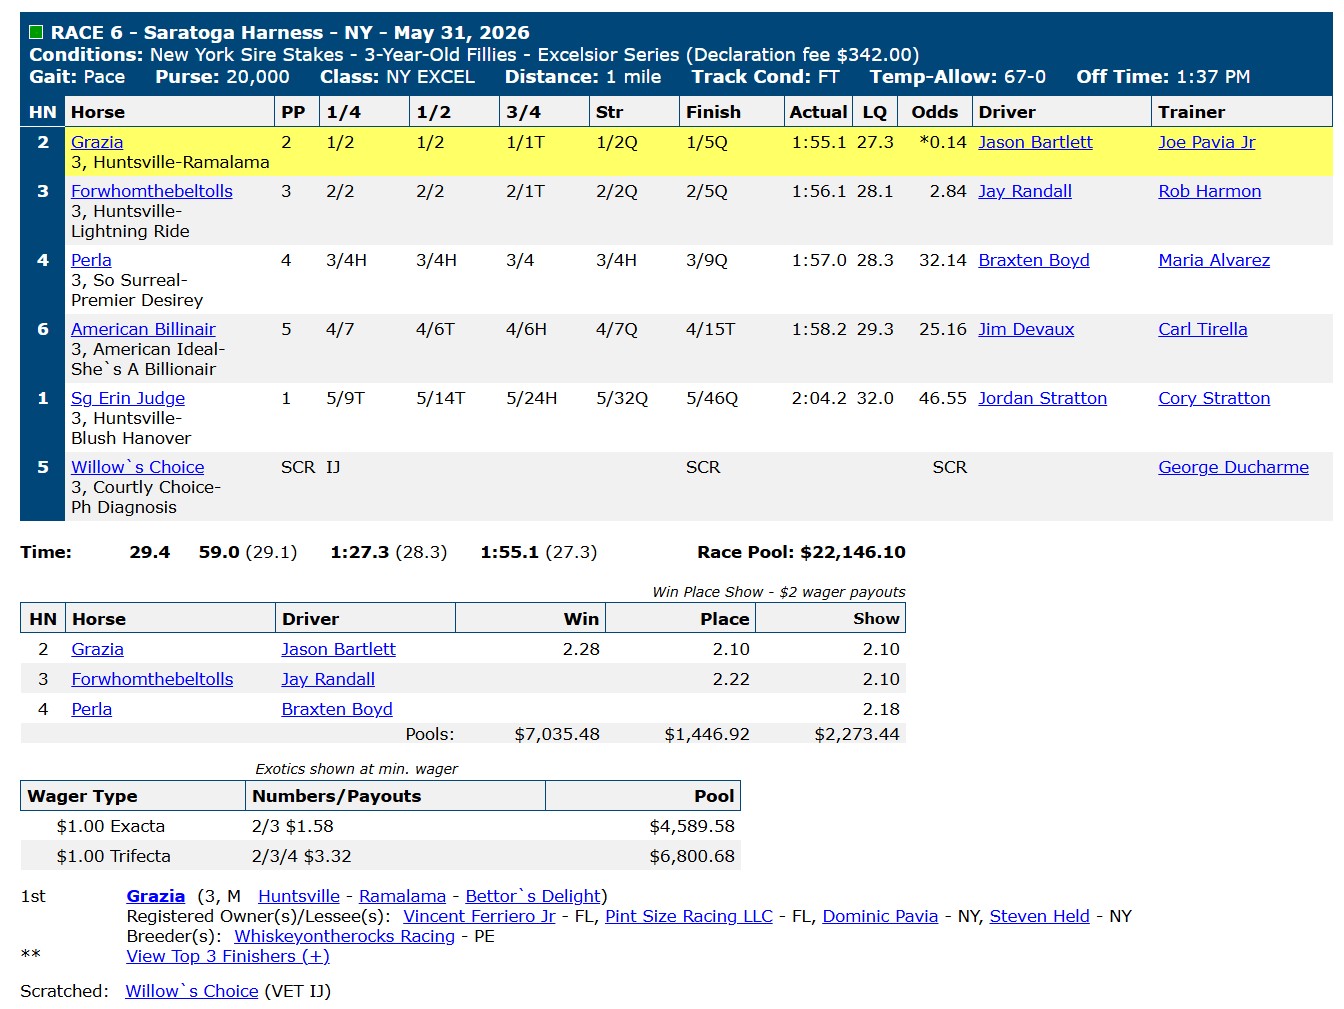The height and width of the screenshot is (1009, 1344).
Task: Open the sire Huntsville pedigree link
Action: tap(299, 896)
